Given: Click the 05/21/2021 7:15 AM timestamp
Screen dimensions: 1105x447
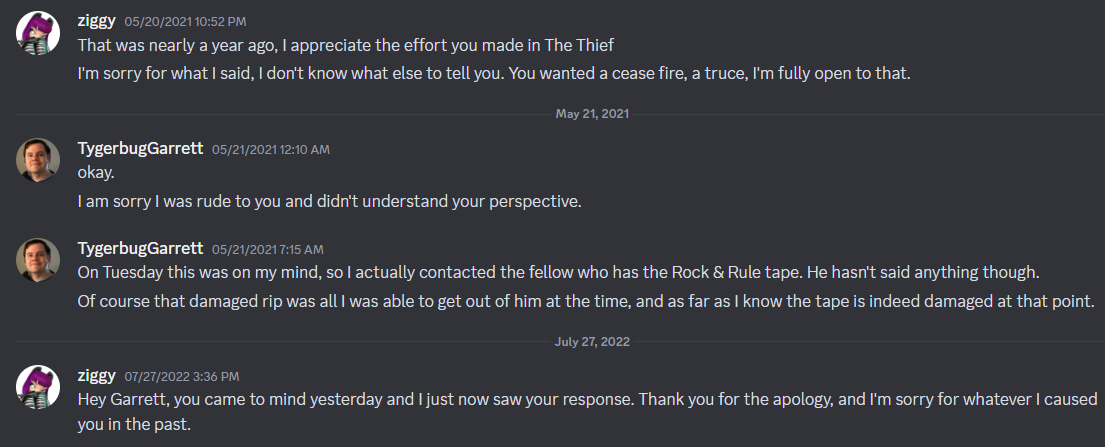Looking at the screenshot, I should tap(267, 249).
